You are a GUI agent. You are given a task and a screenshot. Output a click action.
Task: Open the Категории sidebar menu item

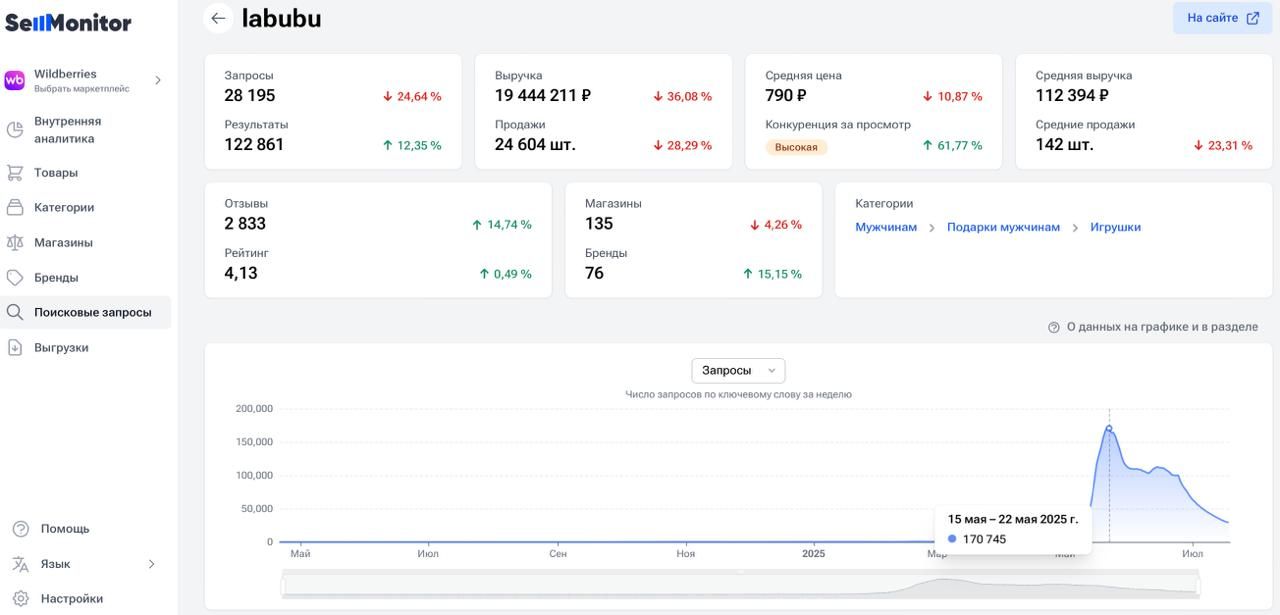[64, 208]
